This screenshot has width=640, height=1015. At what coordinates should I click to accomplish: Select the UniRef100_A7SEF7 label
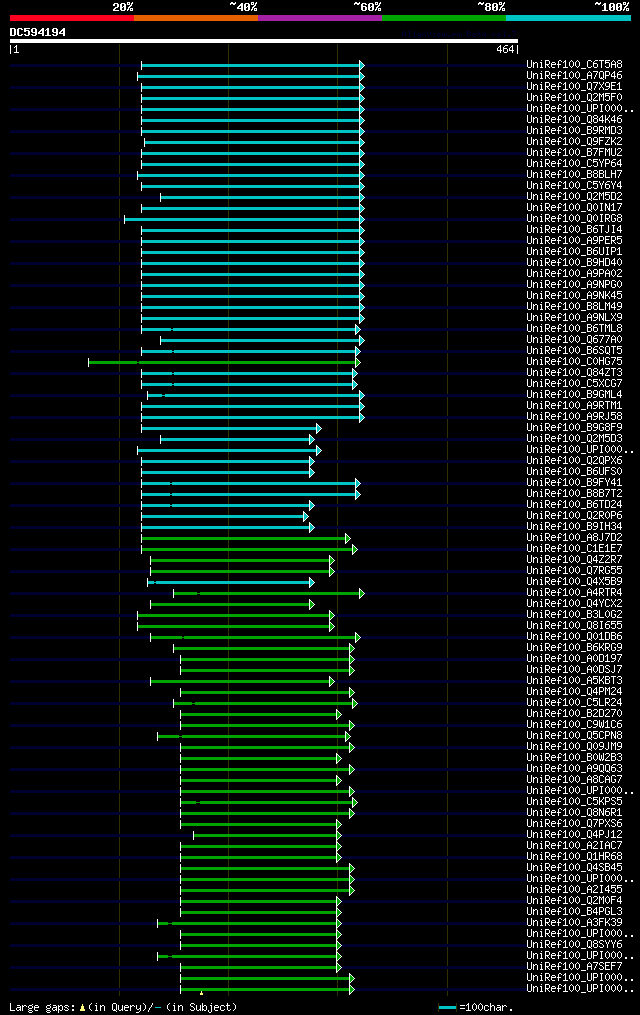coord(575,967)
